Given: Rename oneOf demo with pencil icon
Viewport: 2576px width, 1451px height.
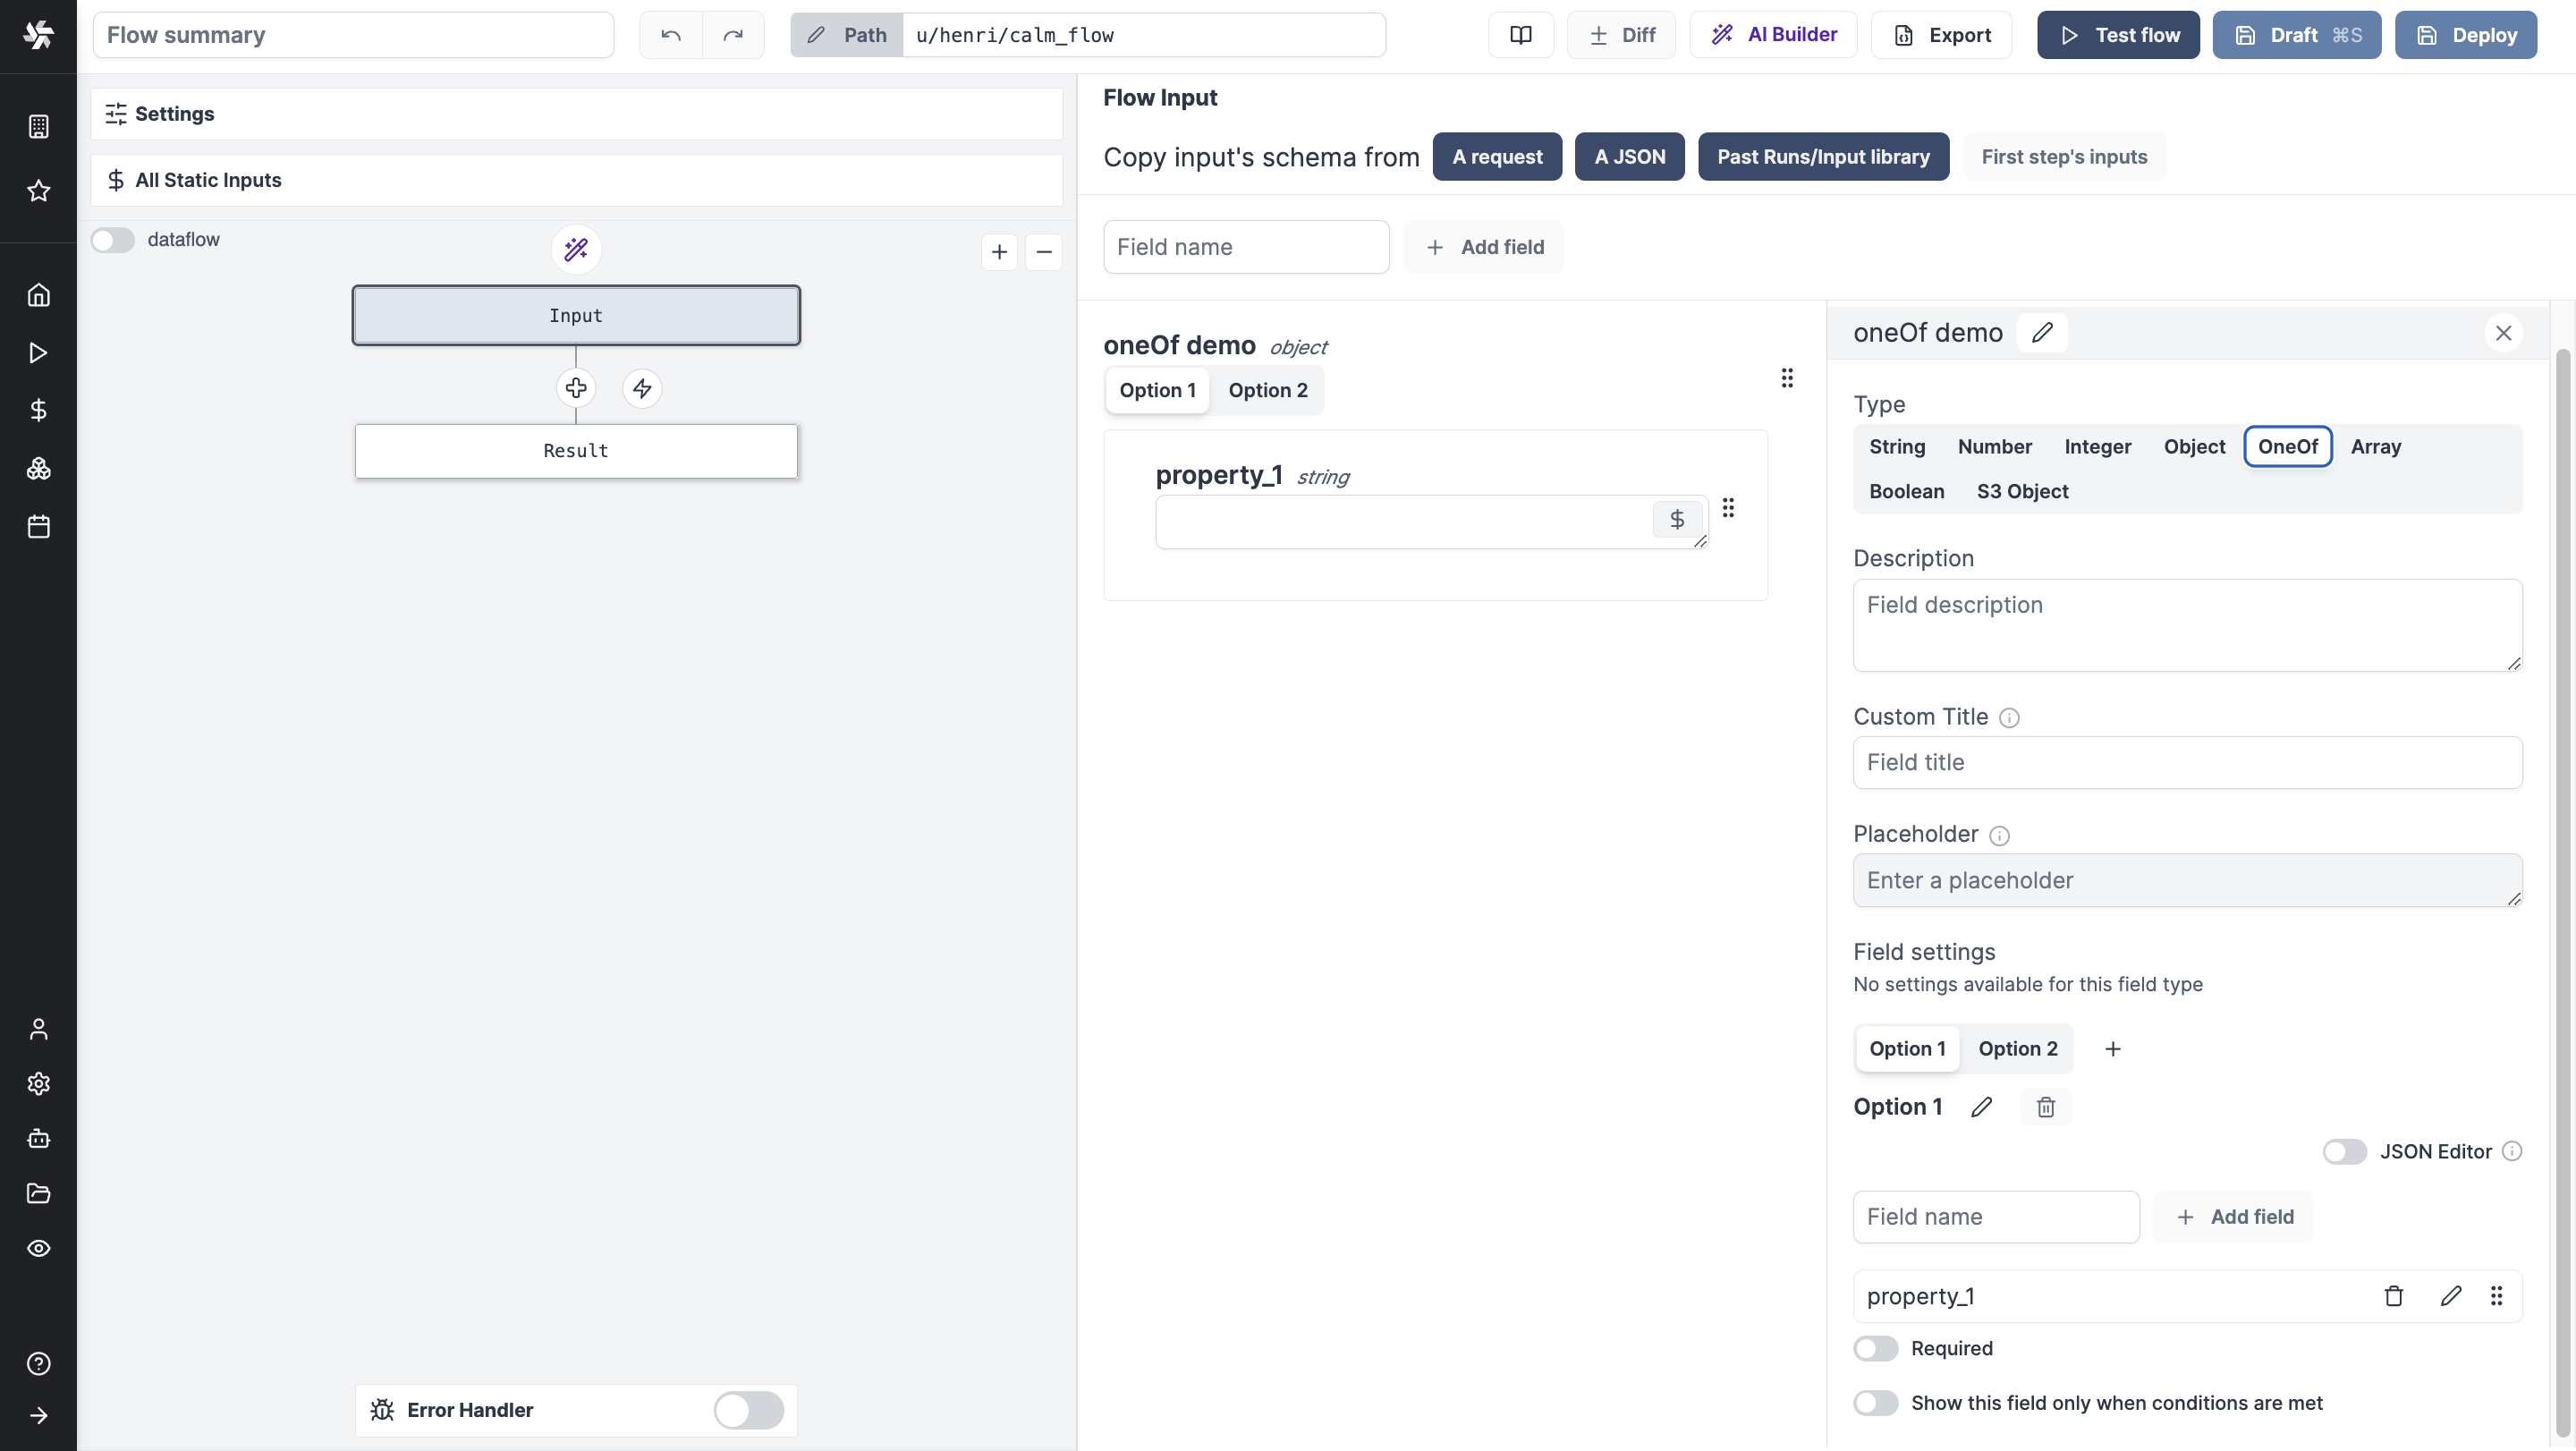Looking at the screenshot, I should (2042, 333).
